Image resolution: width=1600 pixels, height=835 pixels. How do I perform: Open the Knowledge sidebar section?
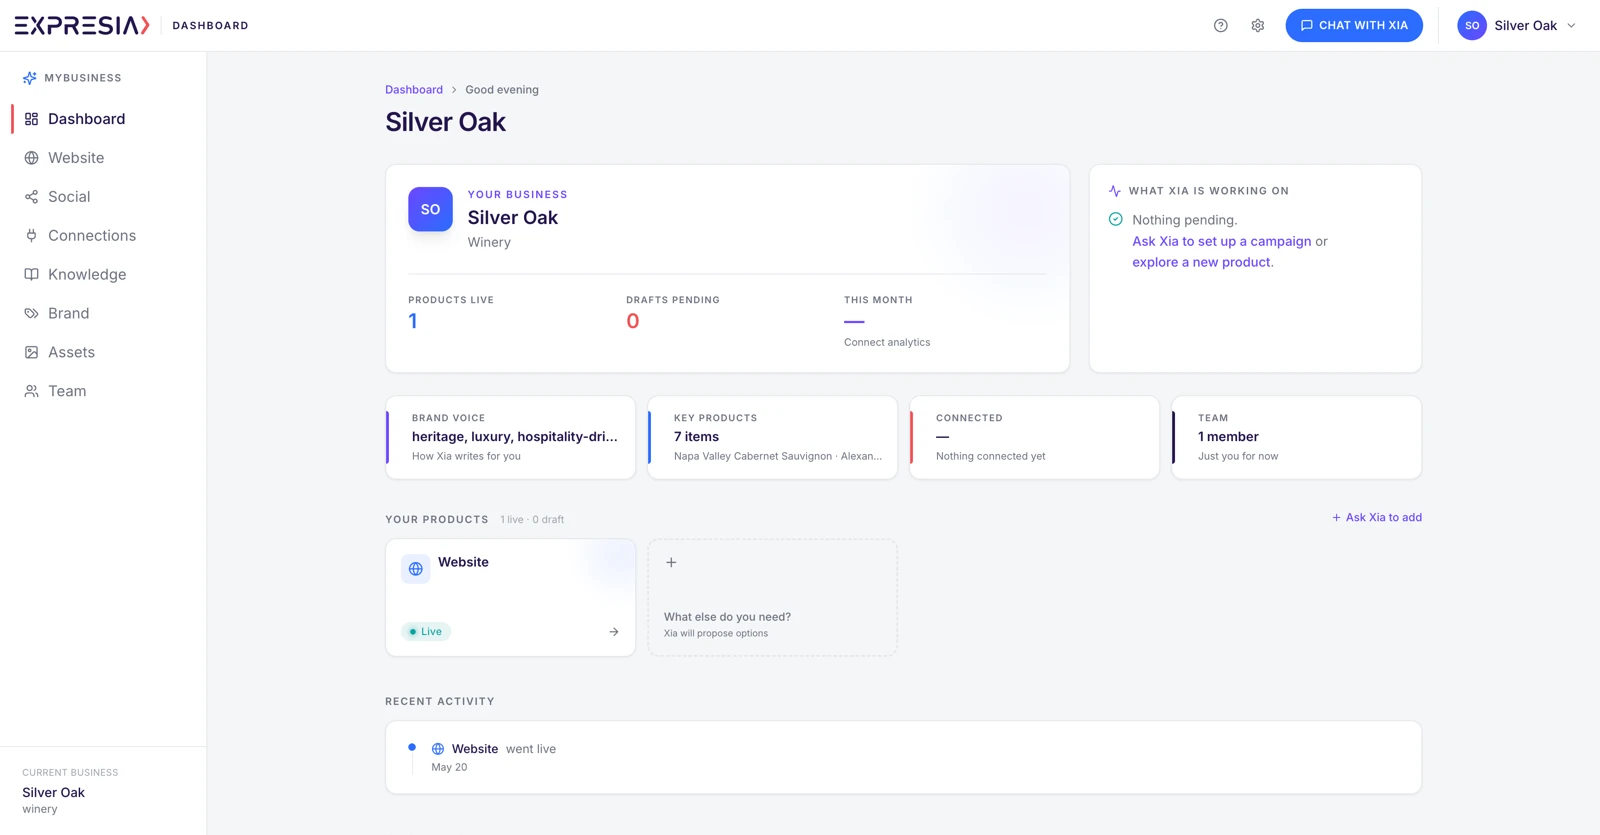(104, 275)
